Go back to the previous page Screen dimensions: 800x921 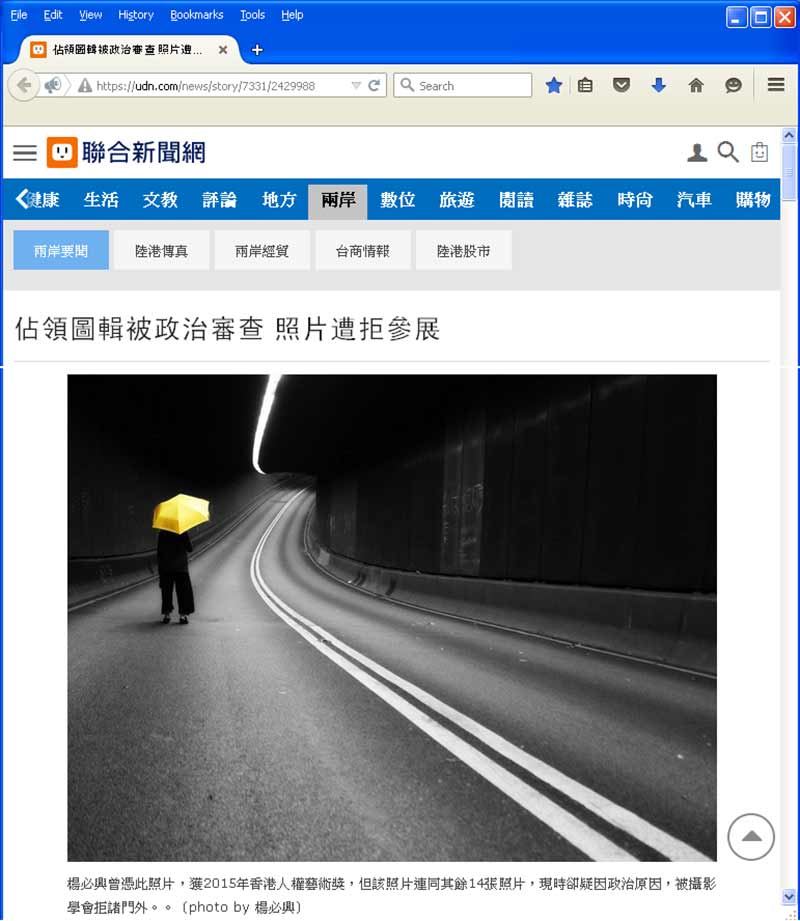23,86
